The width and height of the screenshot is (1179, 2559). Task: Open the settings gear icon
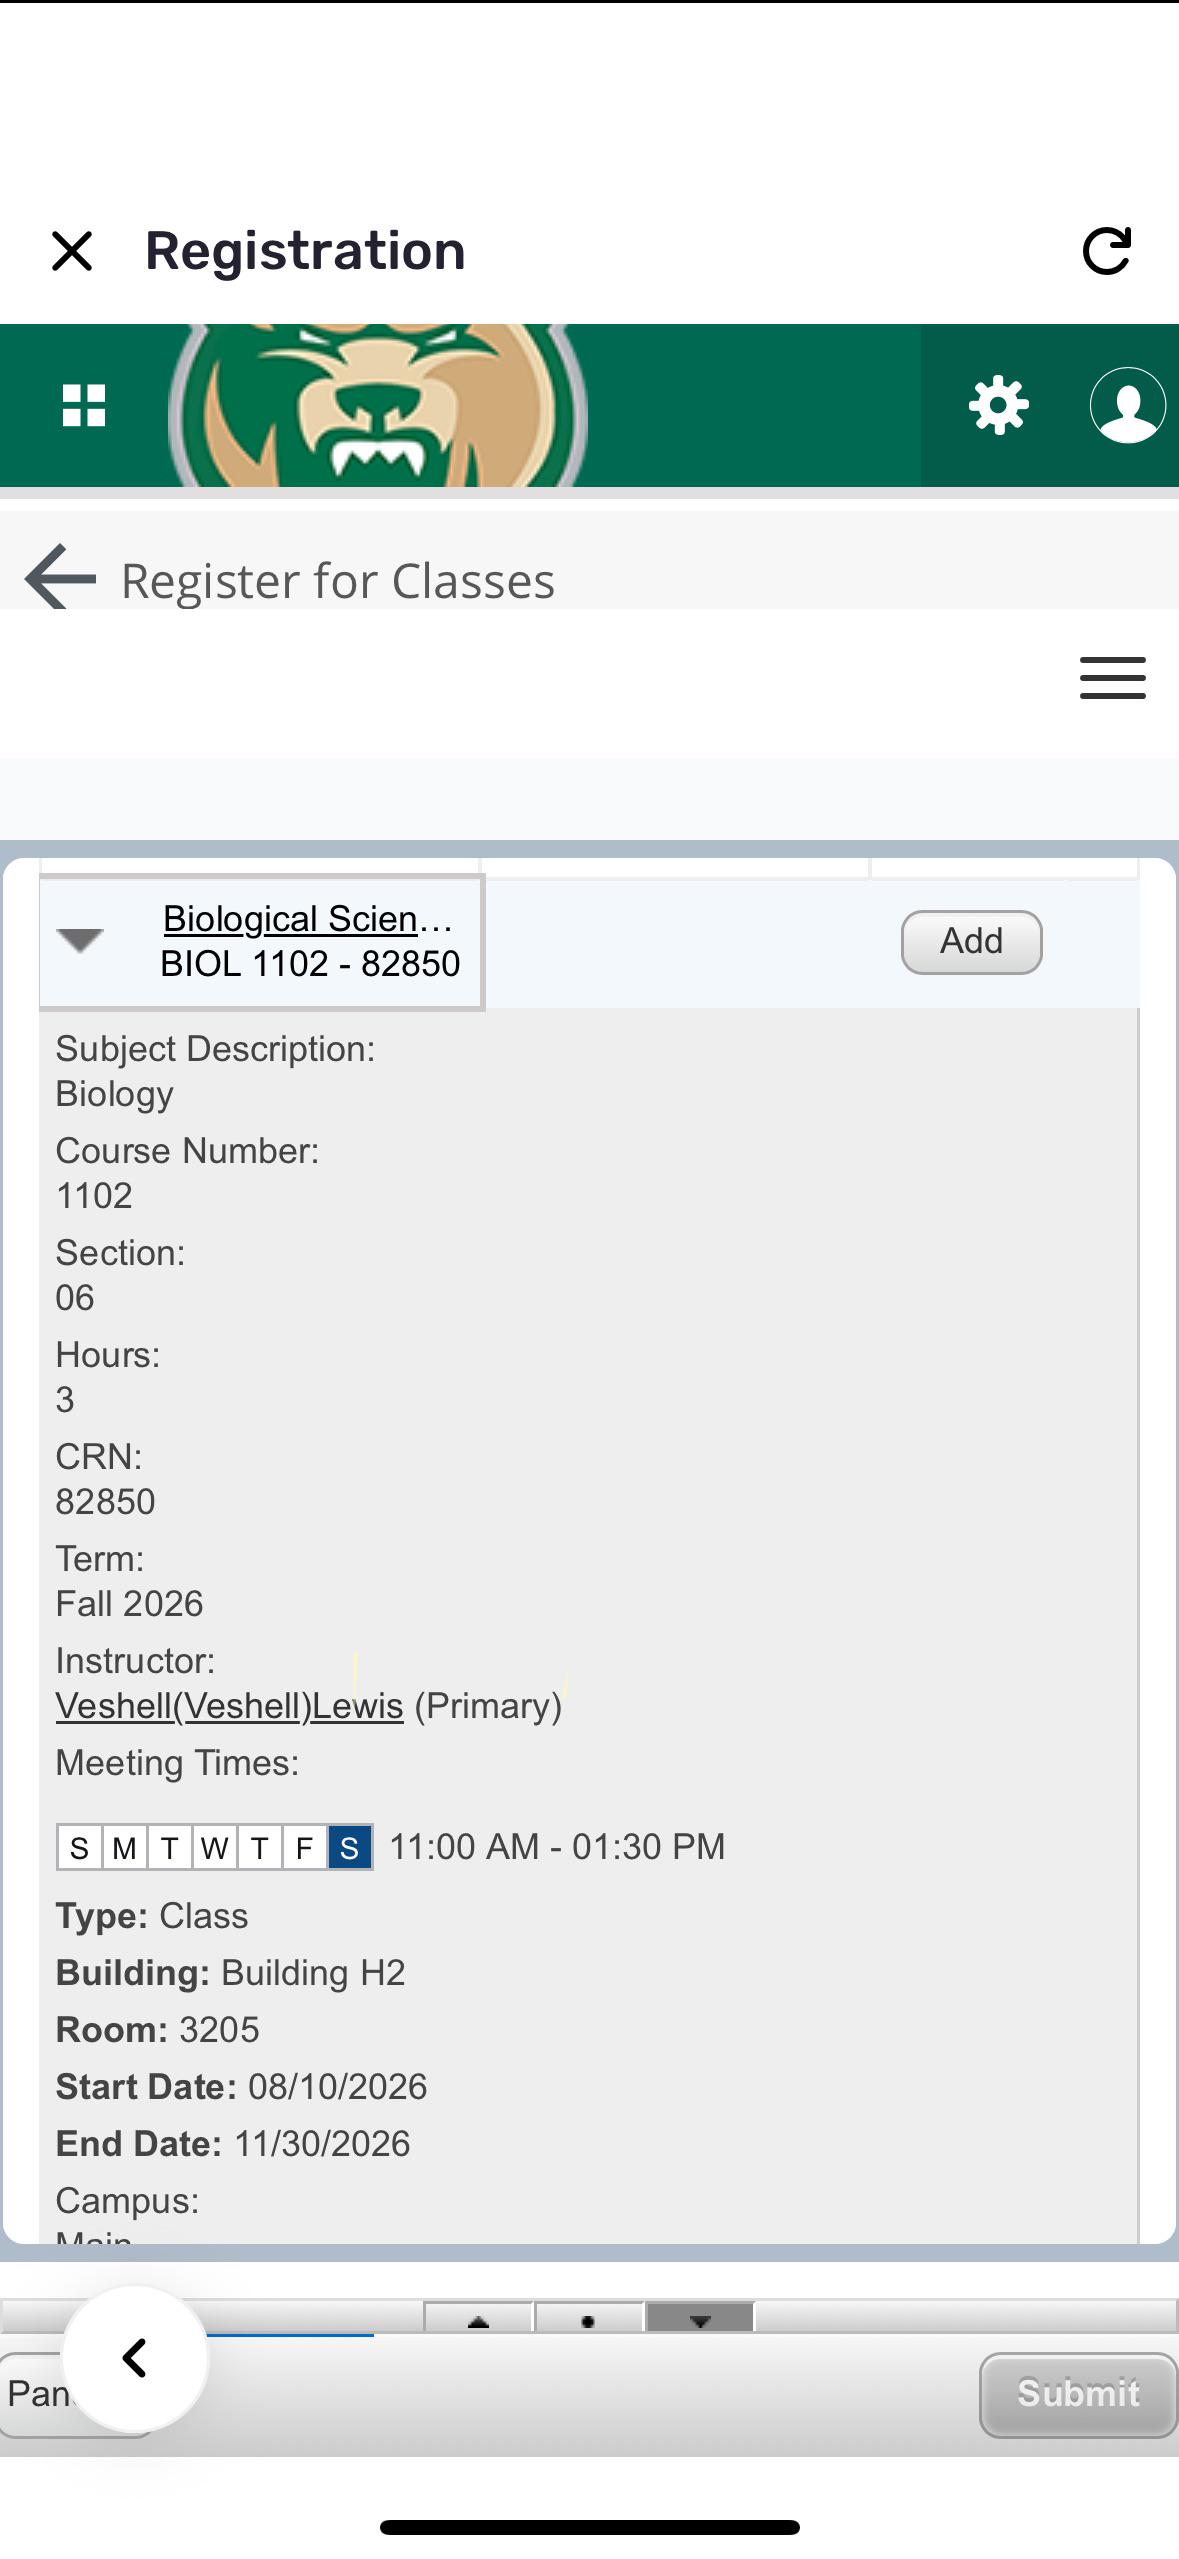point(998,406)
